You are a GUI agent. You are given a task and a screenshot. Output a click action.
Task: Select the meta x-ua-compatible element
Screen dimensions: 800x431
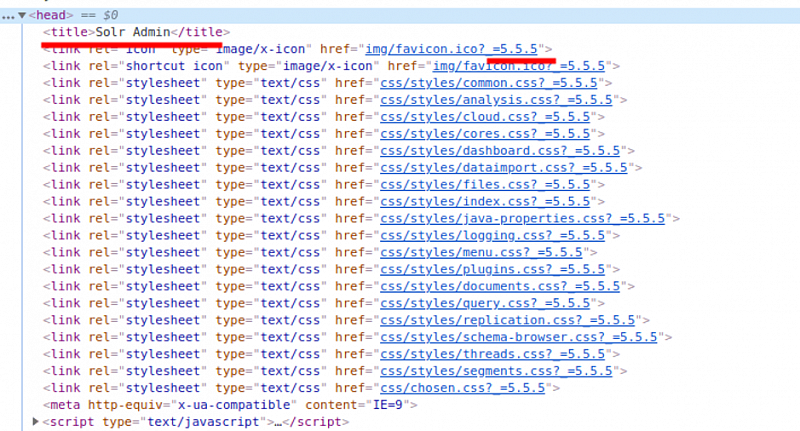230,404
